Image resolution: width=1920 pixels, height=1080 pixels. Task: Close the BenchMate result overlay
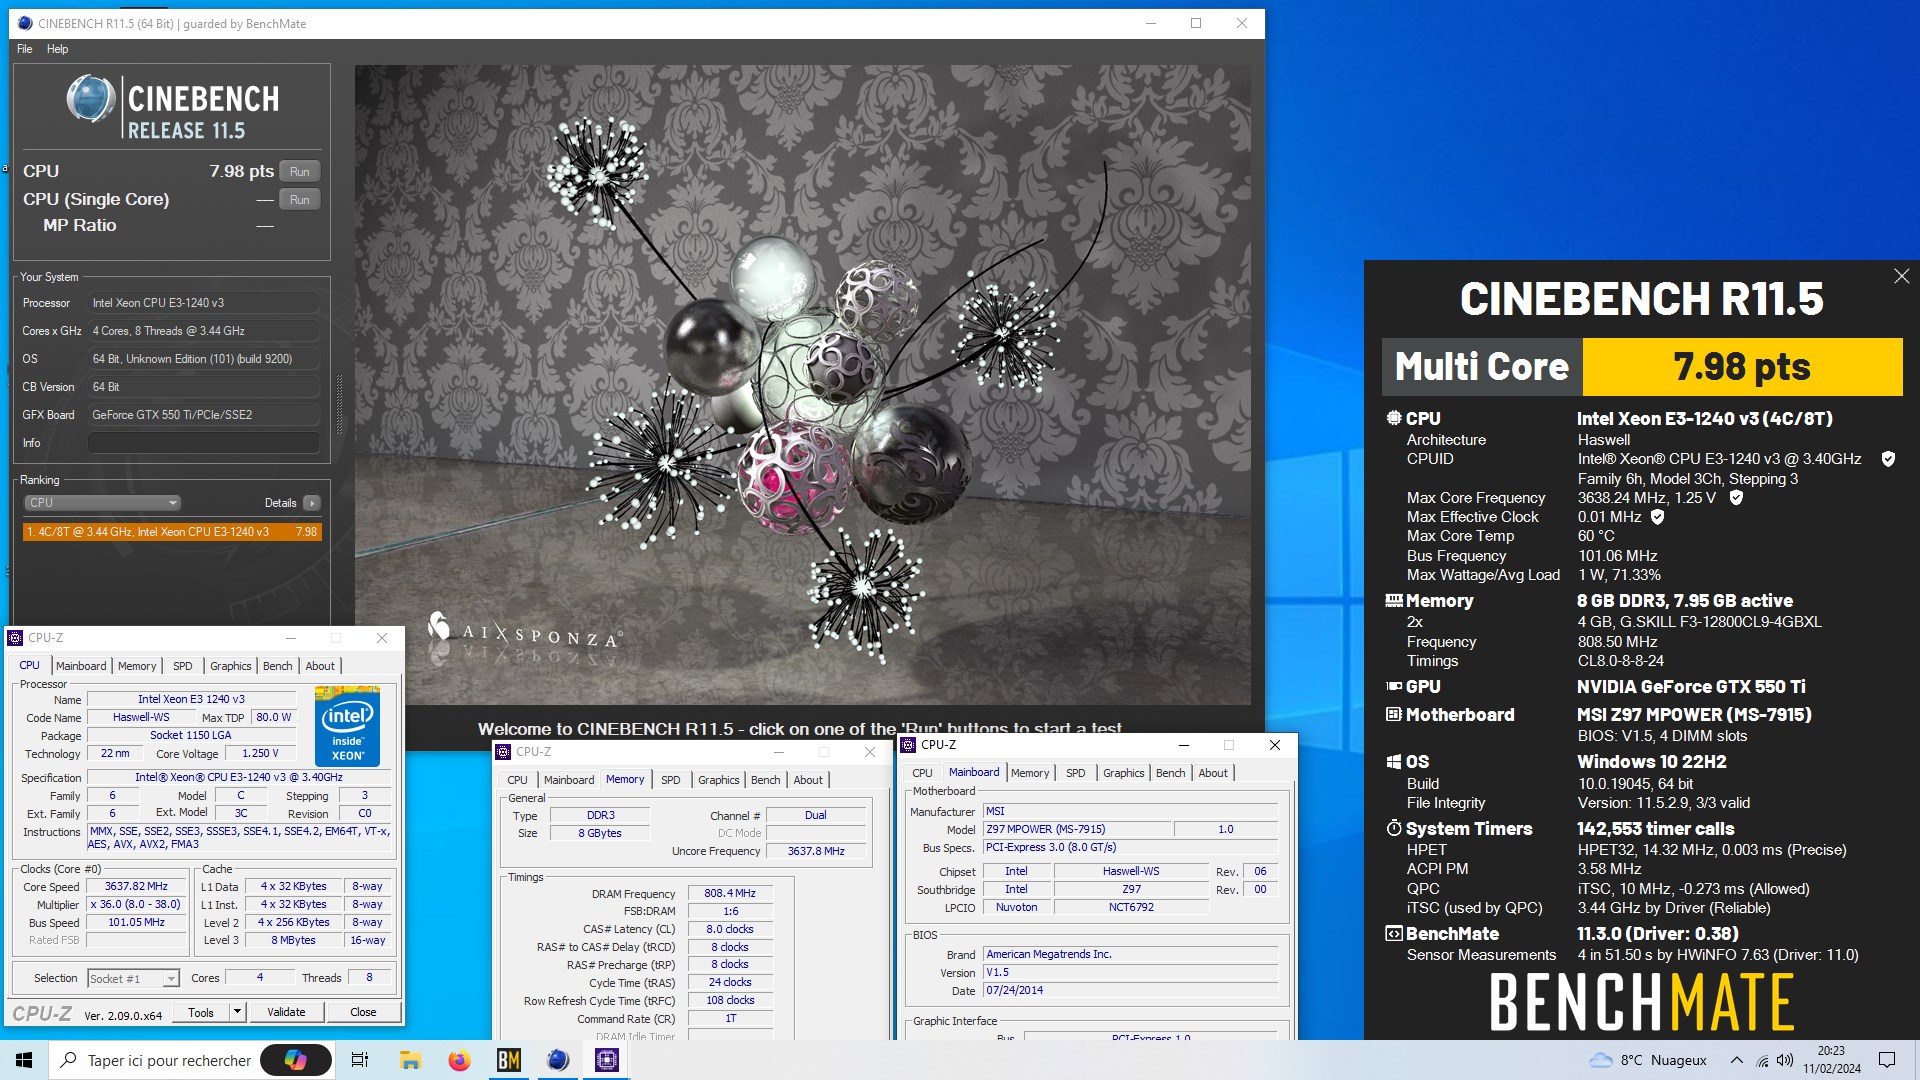[1901, 276]
